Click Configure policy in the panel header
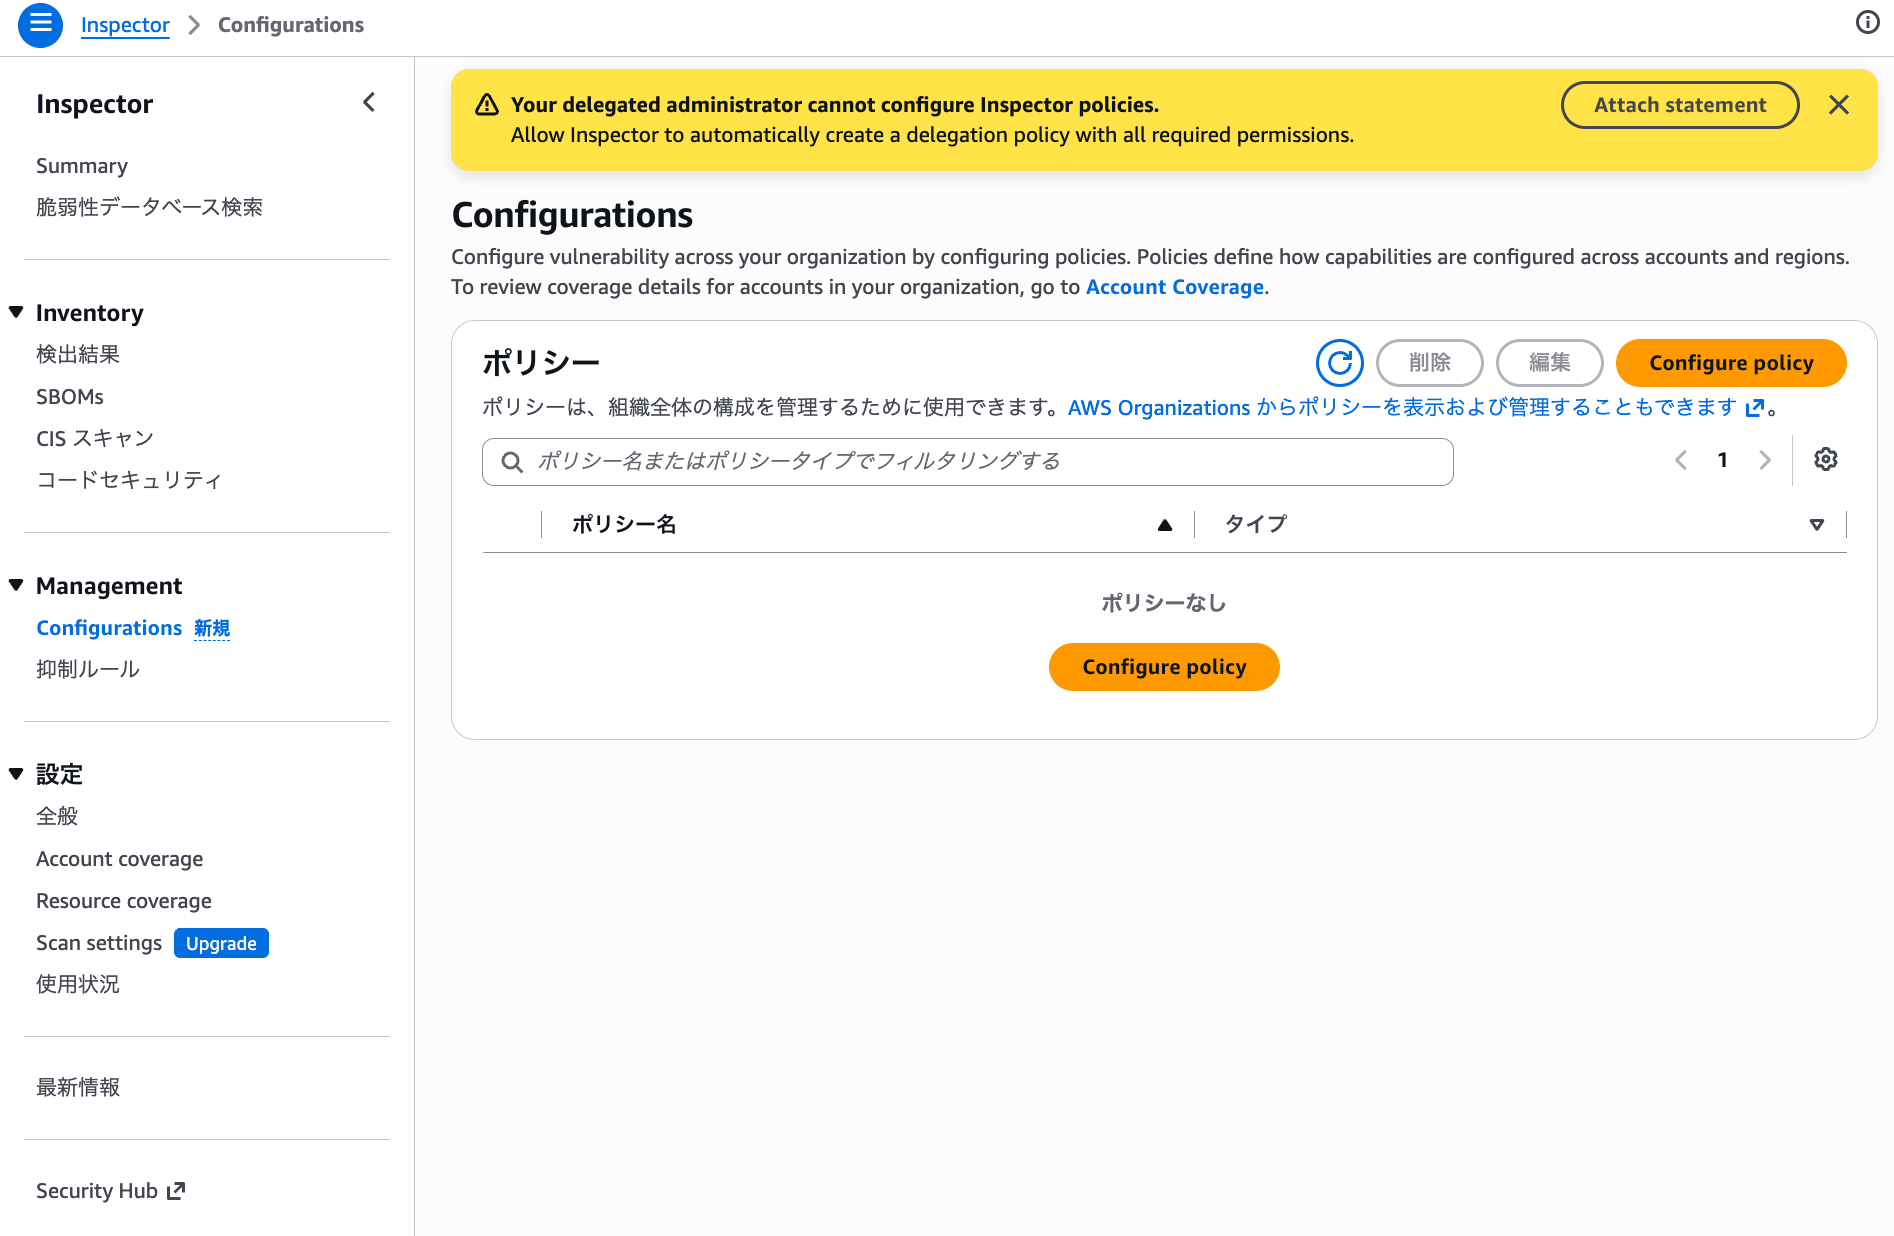Image resolution: width=1894 pixels, height=1236 pixels. click(x=1731, y=362)
